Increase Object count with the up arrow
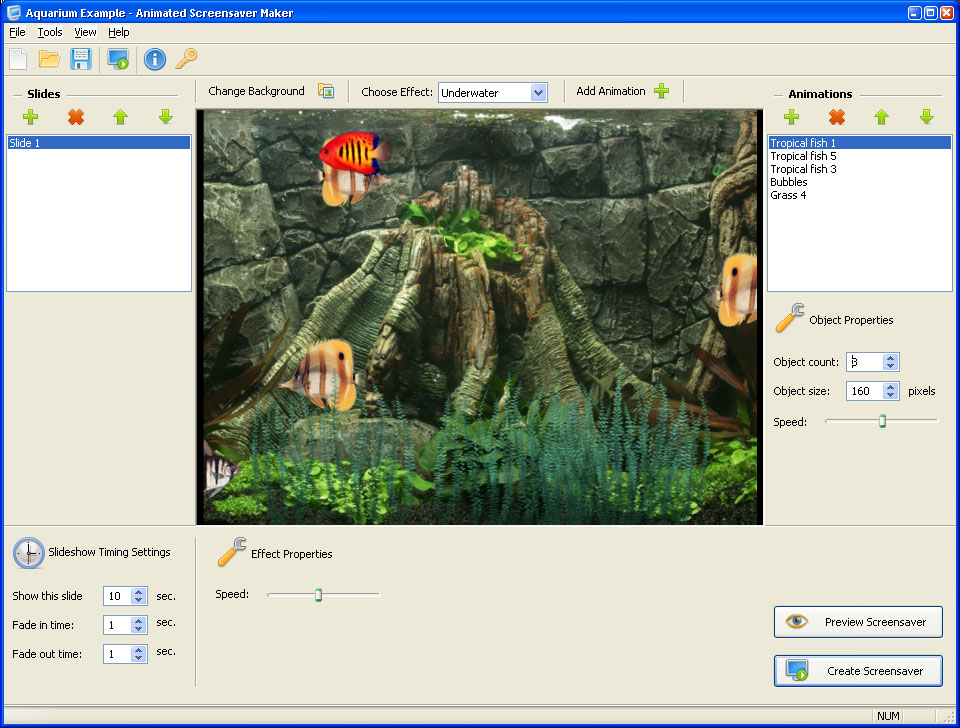This screenshot has width=960, height=728. 891,358
